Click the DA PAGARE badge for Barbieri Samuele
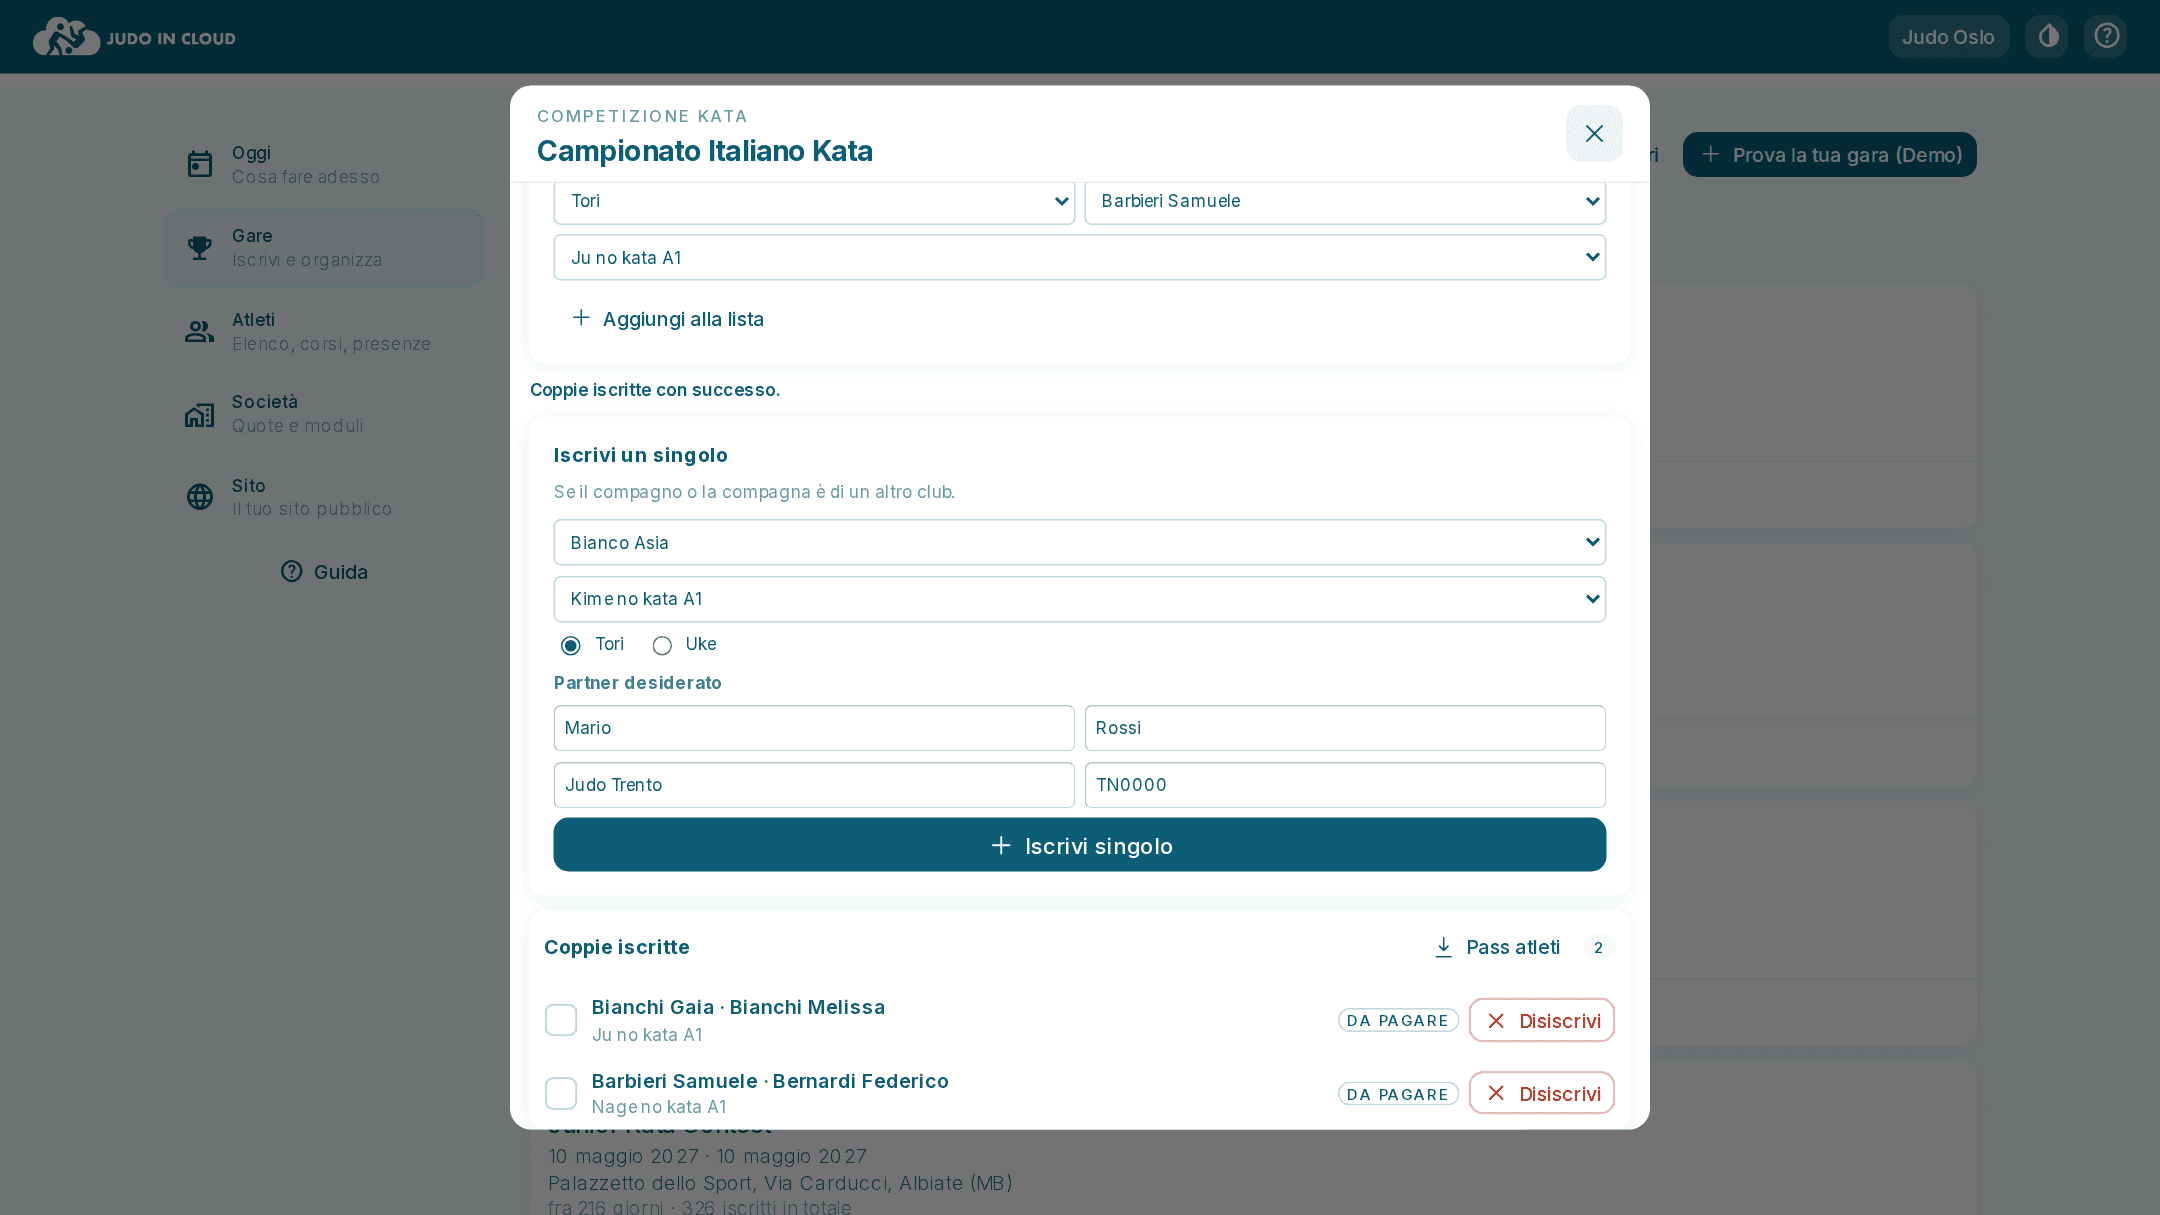Viewport: 2160px width, 1215px height. pos(1398,1094)
